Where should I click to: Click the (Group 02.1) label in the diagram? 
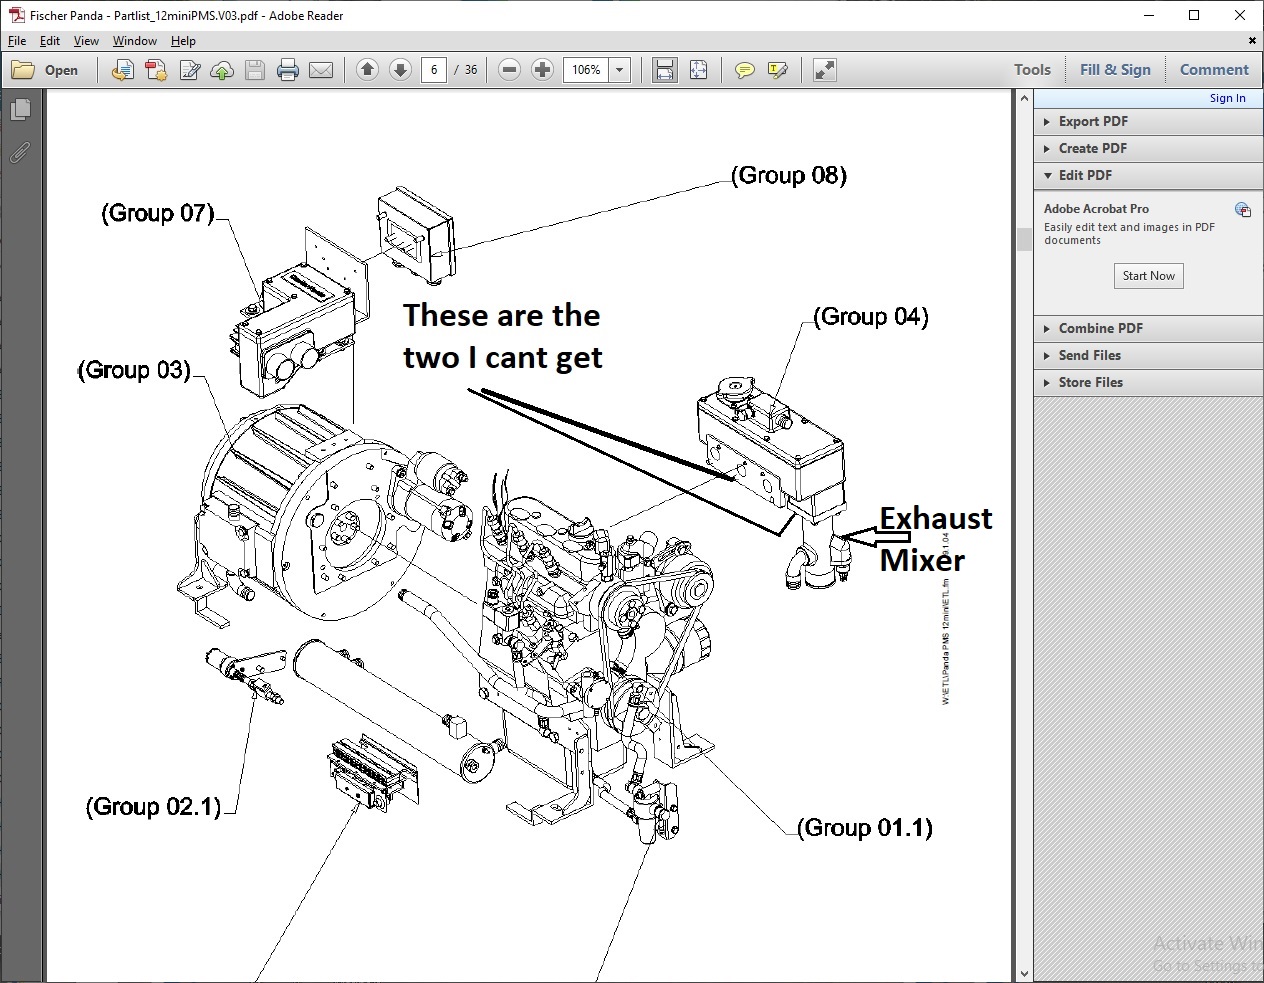(x=153, y=807)
